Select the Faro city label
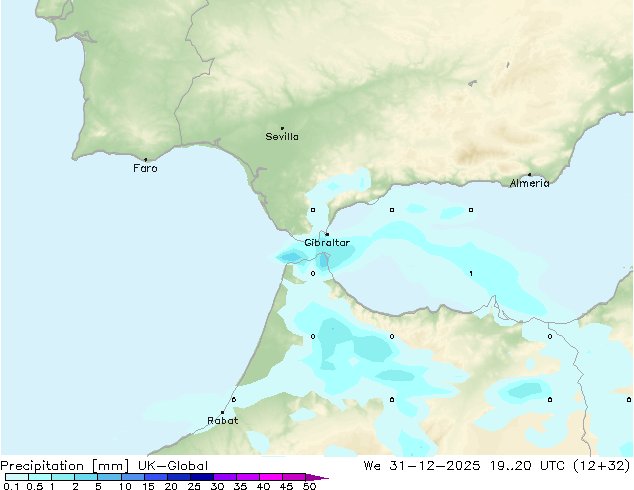The width and height of the screenshot is (634, 490). coord(145,168)
